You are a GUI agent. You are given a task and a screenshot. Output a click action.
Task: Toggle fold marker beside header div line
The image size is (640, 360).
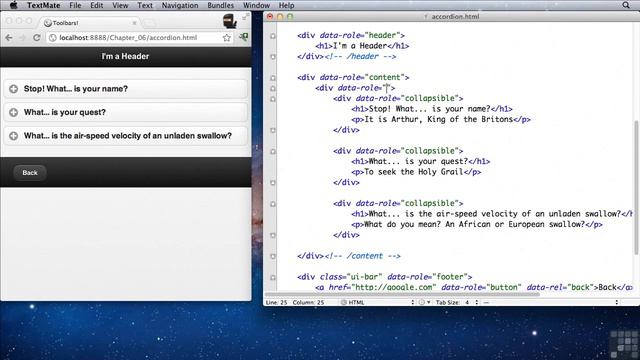tap(273, 36)
